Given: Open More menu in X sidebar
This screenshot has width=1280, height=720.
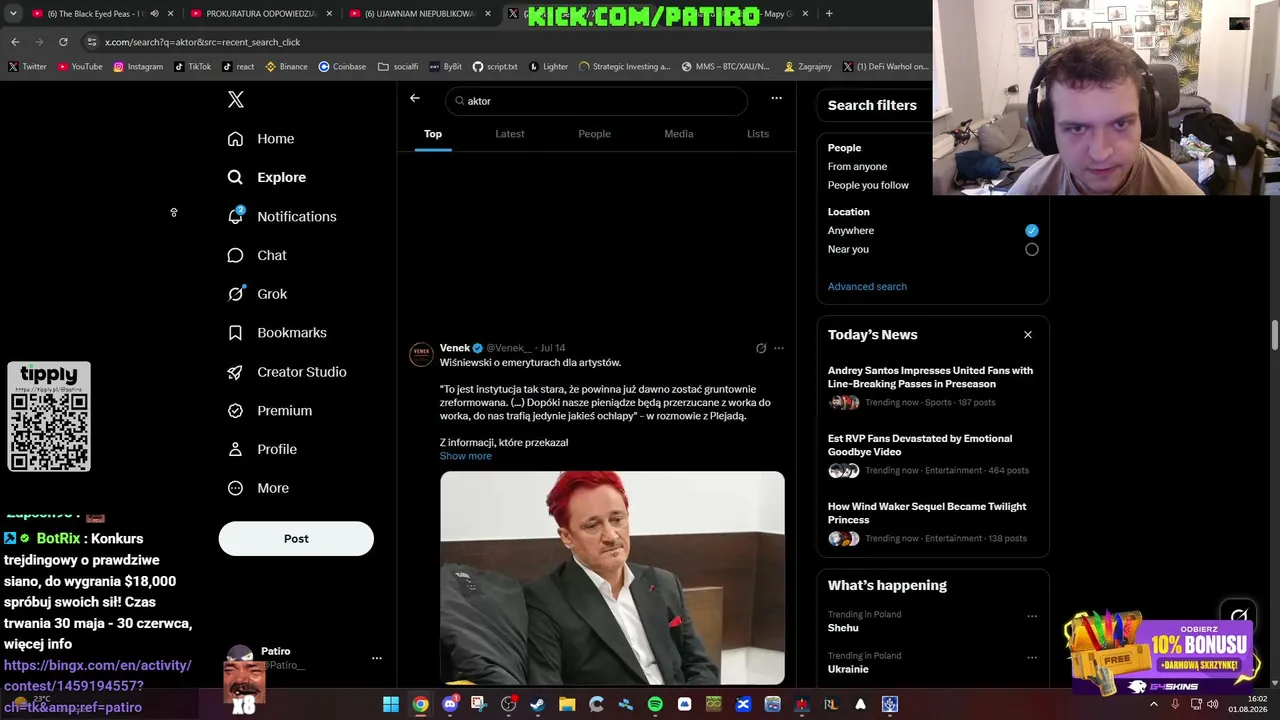Looking at the screenshot, I should point(258,488).
